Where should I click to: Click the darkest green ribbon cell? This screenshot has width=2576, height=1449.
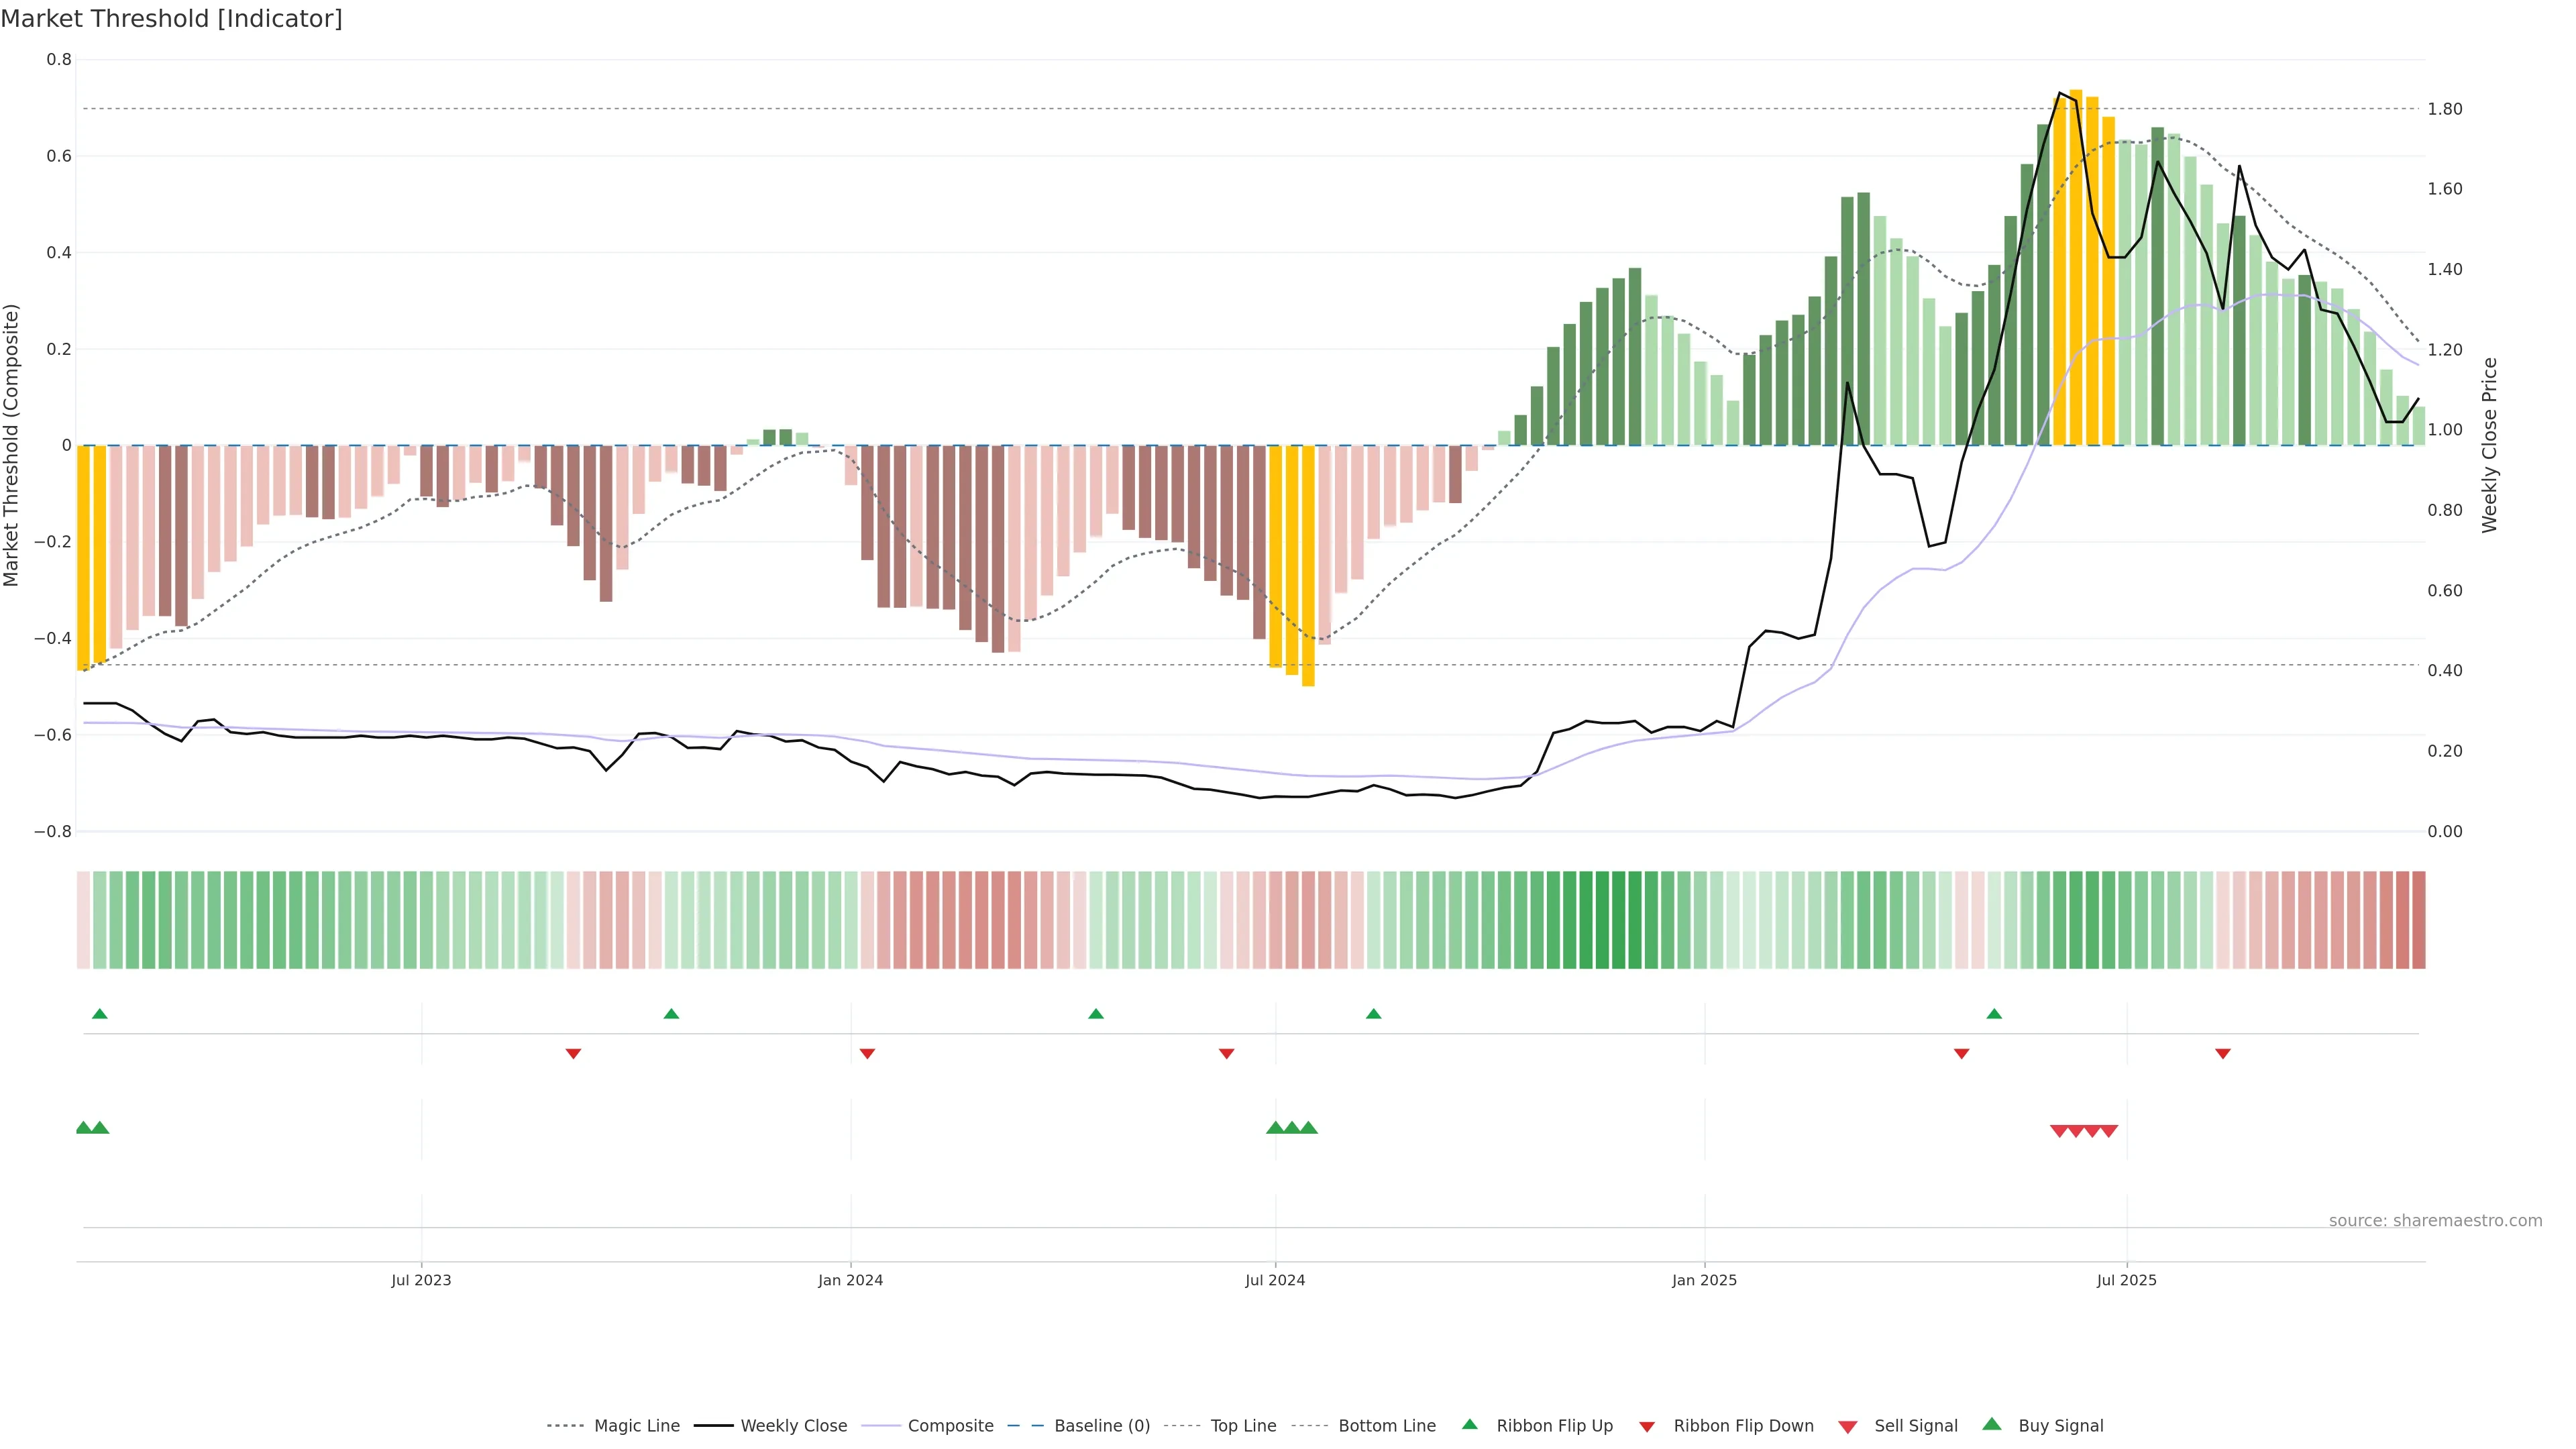click(x=1603, y=920)
